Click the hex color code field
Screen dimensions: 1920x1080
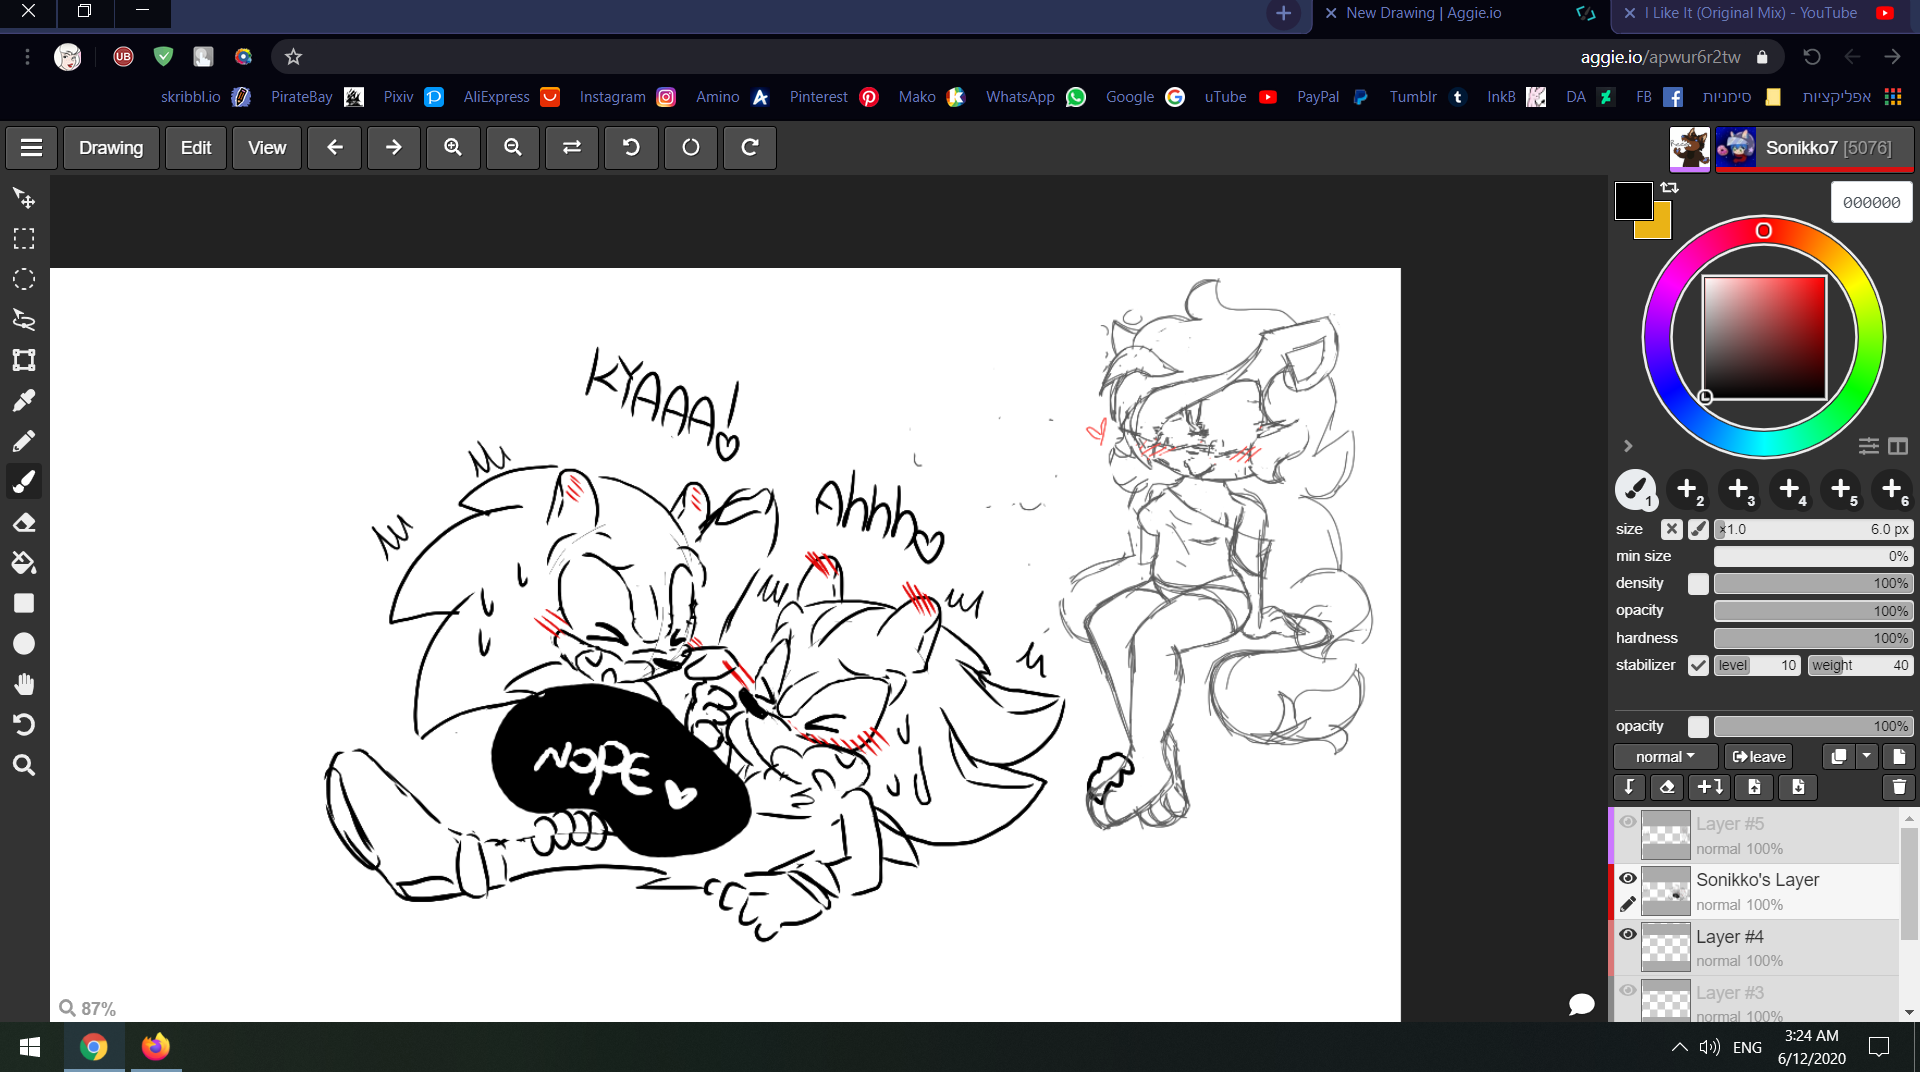click(1871, 203)
